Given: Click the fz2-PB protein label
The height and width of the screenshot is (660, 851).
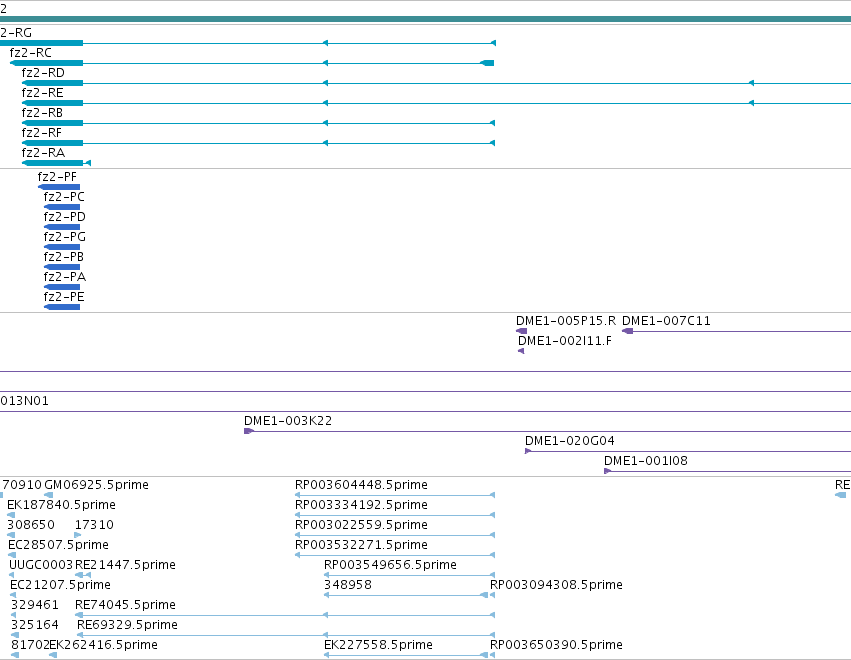Looking at the screenshot, I should (63, 257).
